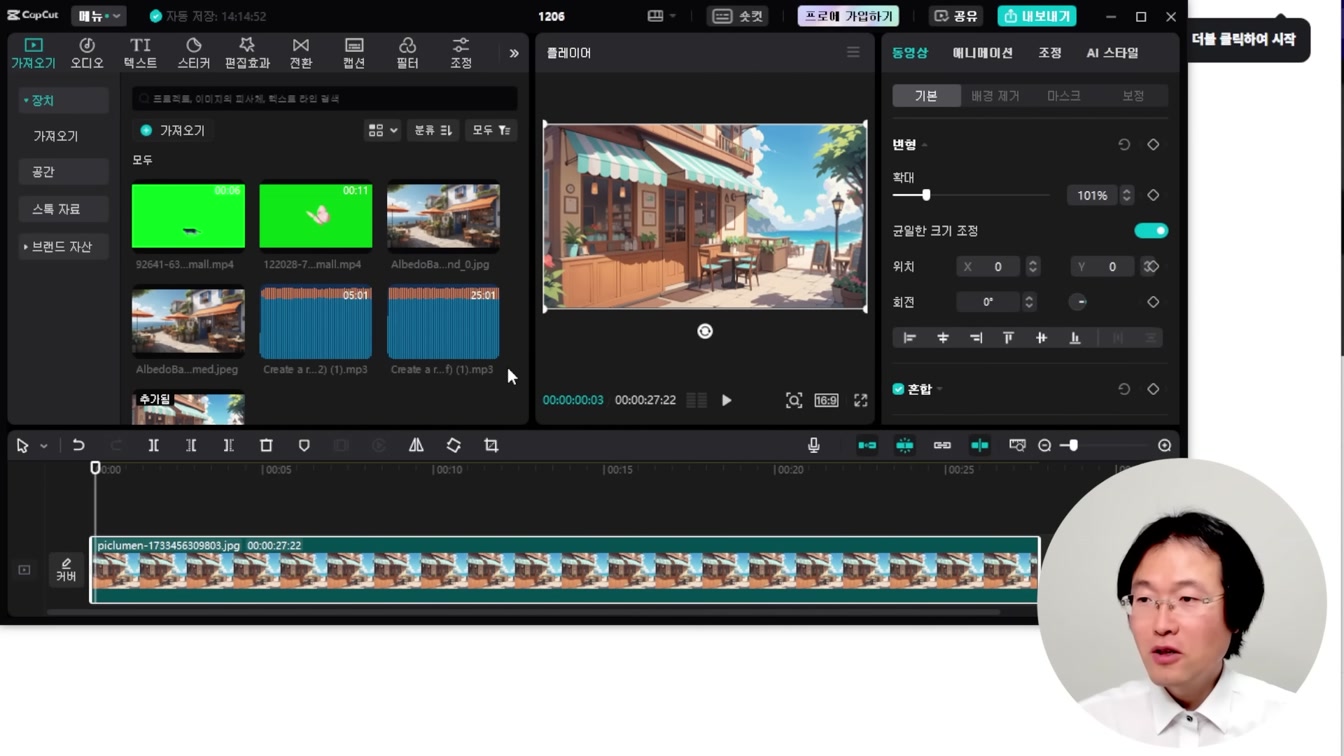The image size is (1344, 756).
Task: Toggle preview axis in timeline toolbar
Action: [980, 445]
